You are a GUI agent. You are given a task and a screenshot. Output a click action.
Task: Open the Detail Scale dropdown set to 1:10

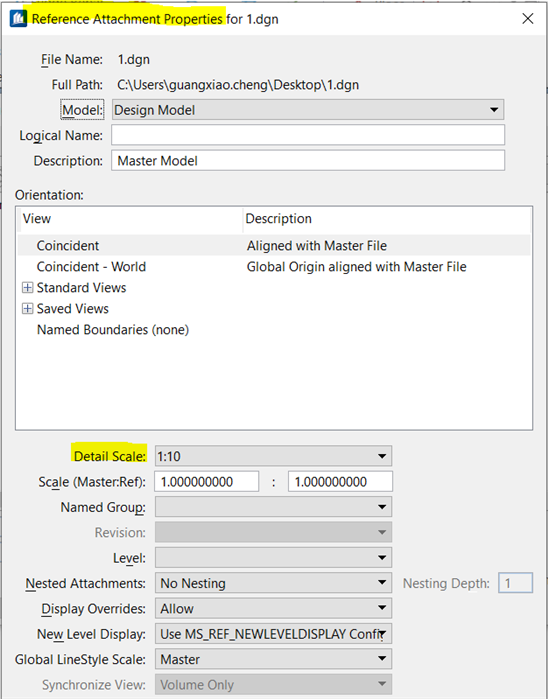tap(273, 456)
